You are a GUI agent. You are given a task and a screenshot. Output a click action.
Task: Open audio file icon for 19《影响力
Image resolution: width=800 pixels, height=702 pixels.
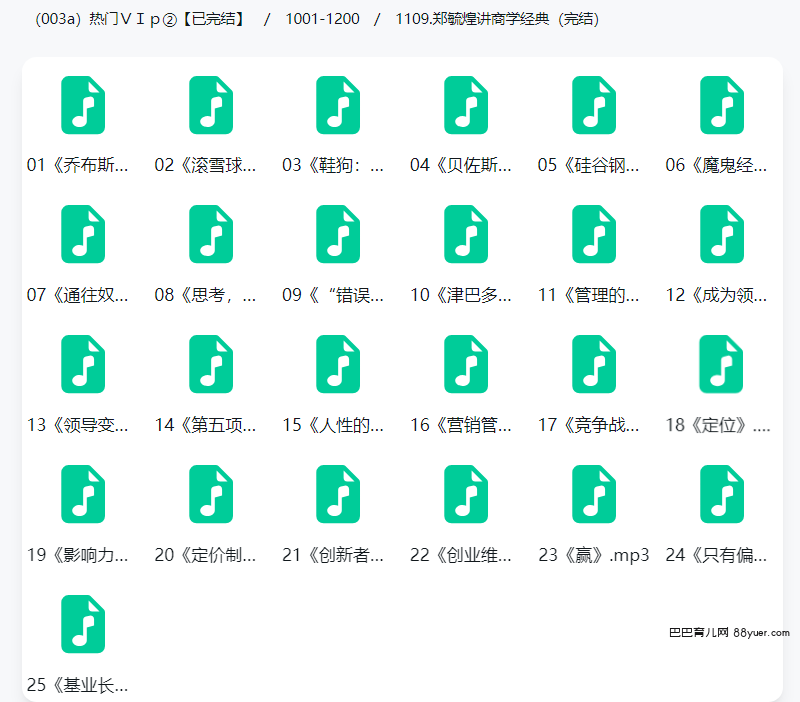tap(83, 494)
